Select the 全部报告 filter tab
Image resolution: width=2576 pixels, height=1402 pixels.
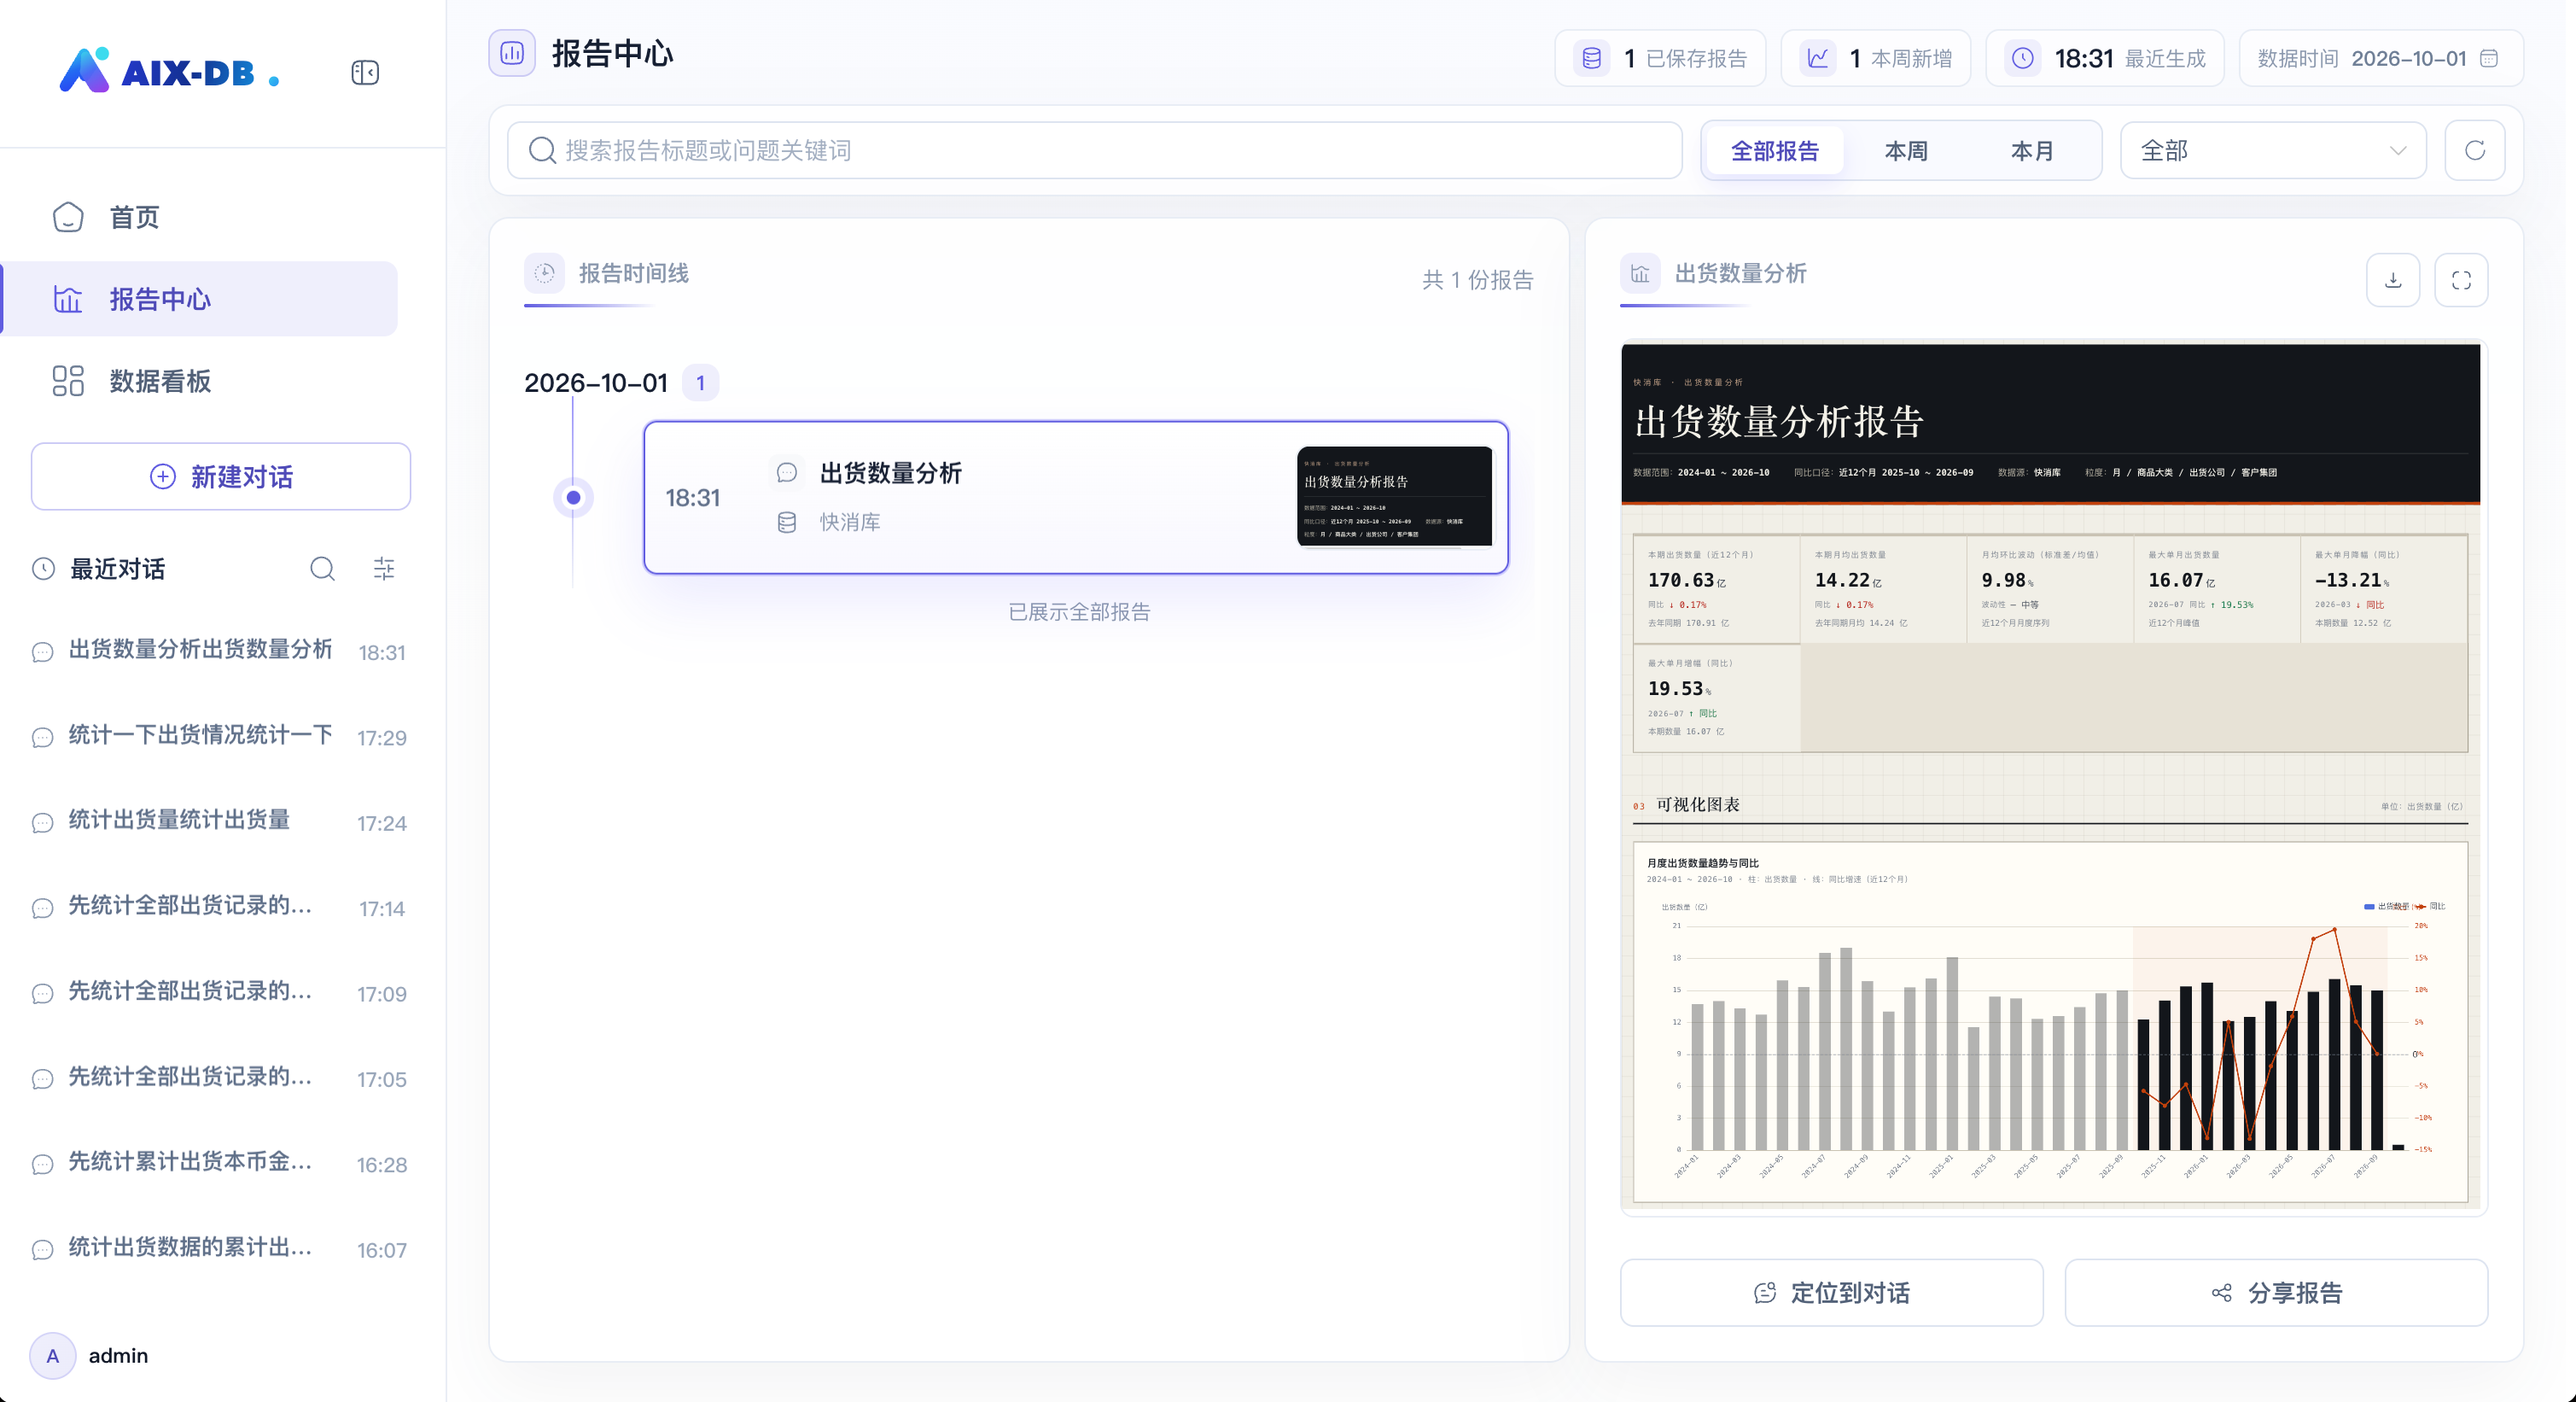pos(1774,151)
